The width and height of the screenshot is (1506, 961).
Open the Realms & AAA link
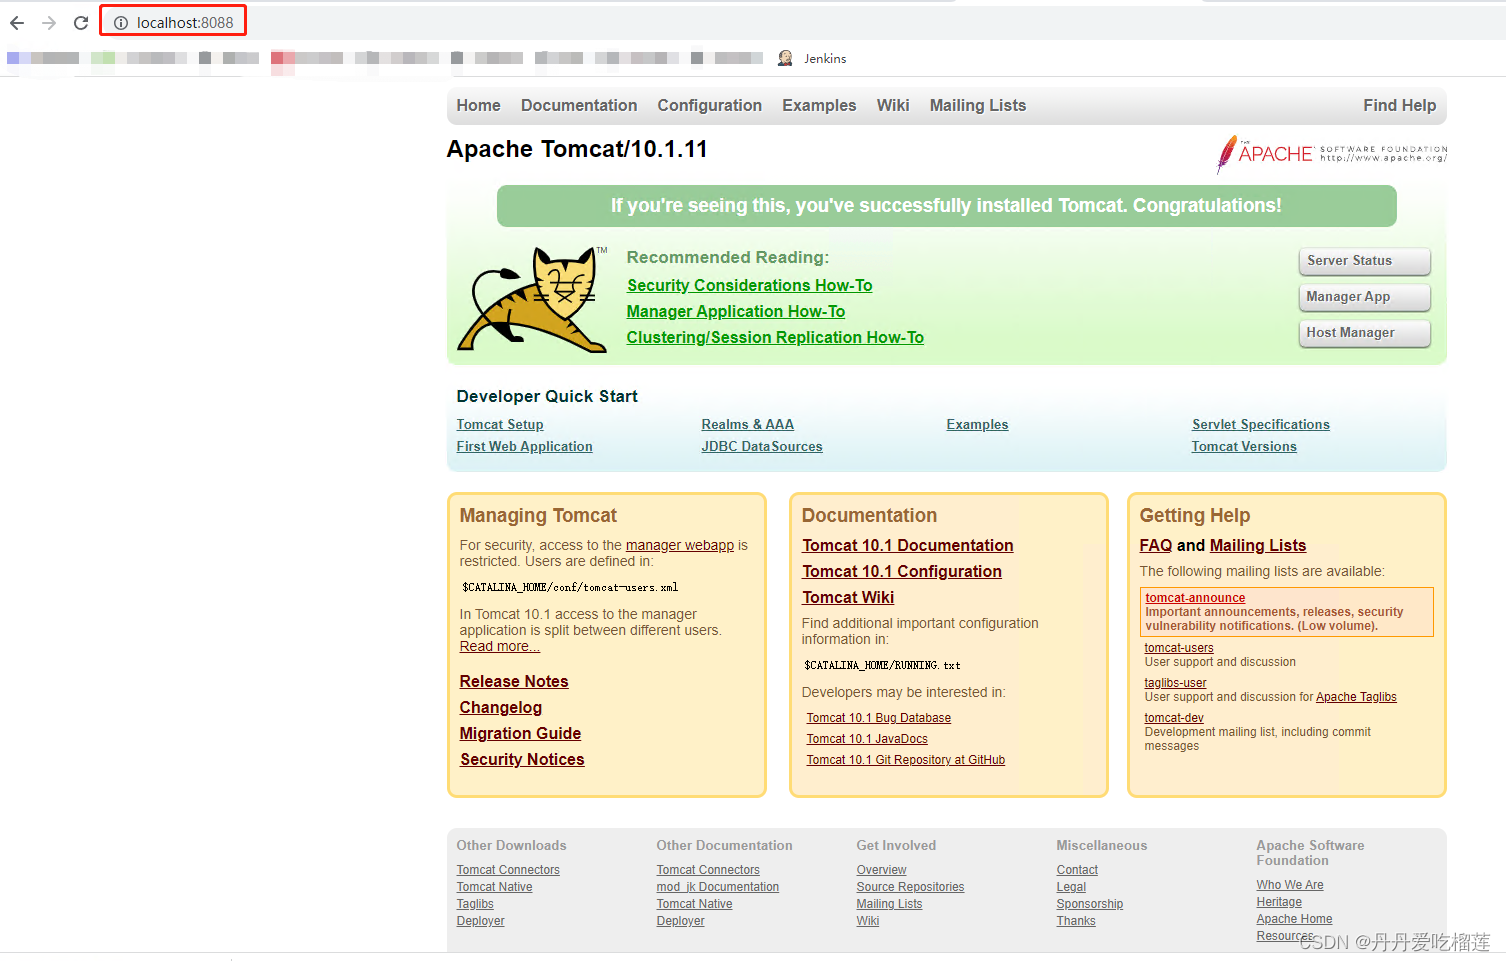pyautogui.click(x=747, y=424)
